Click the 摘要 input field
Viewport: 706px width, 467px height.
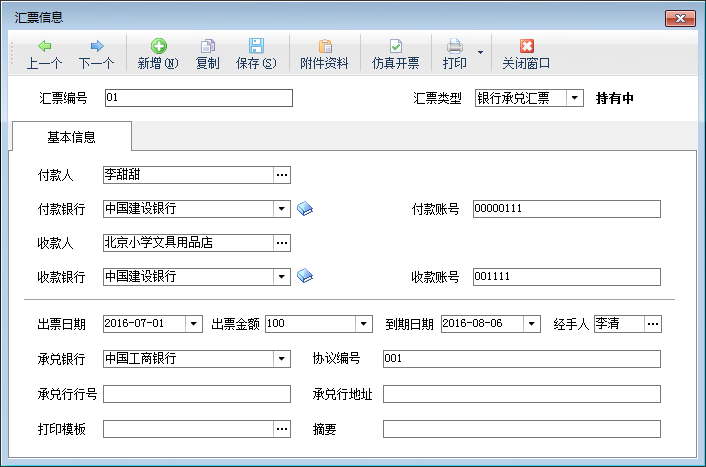coord(521,429)
